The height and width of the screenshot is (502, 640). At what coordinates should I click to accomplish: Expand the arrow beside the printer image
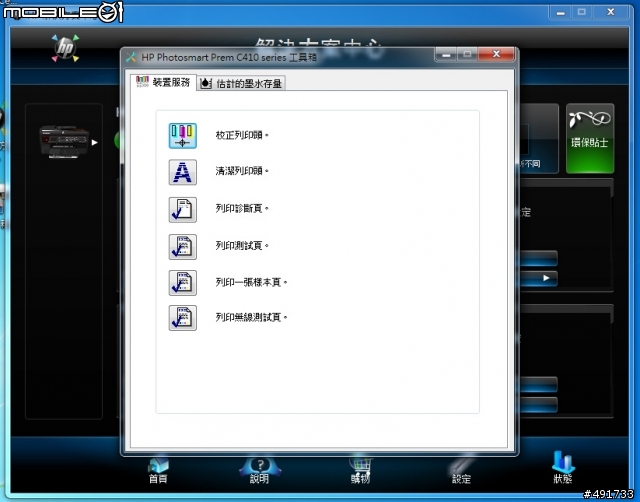tap(95, 142)
